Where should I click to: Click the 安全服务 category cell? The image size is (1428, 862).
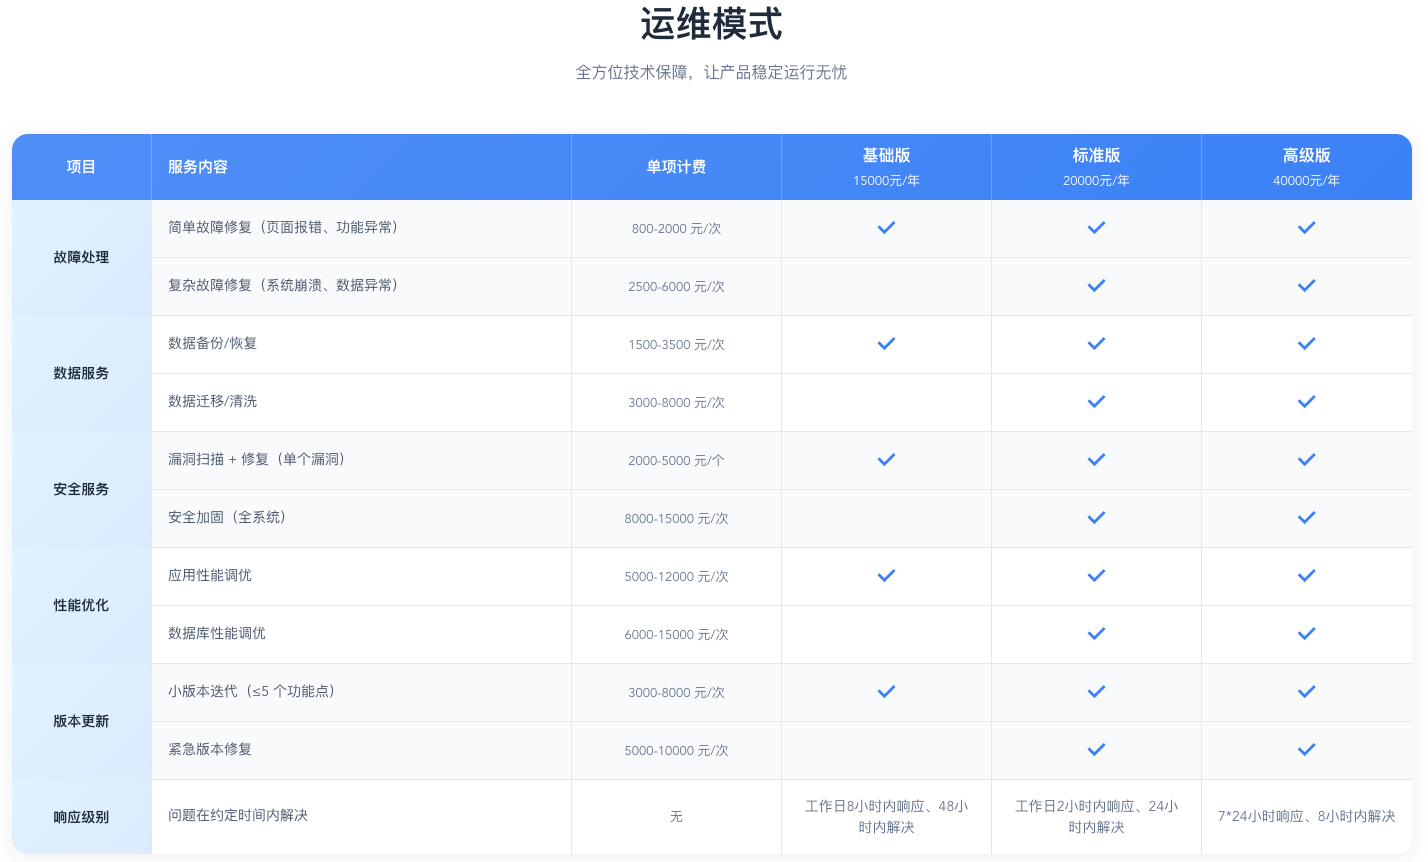(81, 490)
